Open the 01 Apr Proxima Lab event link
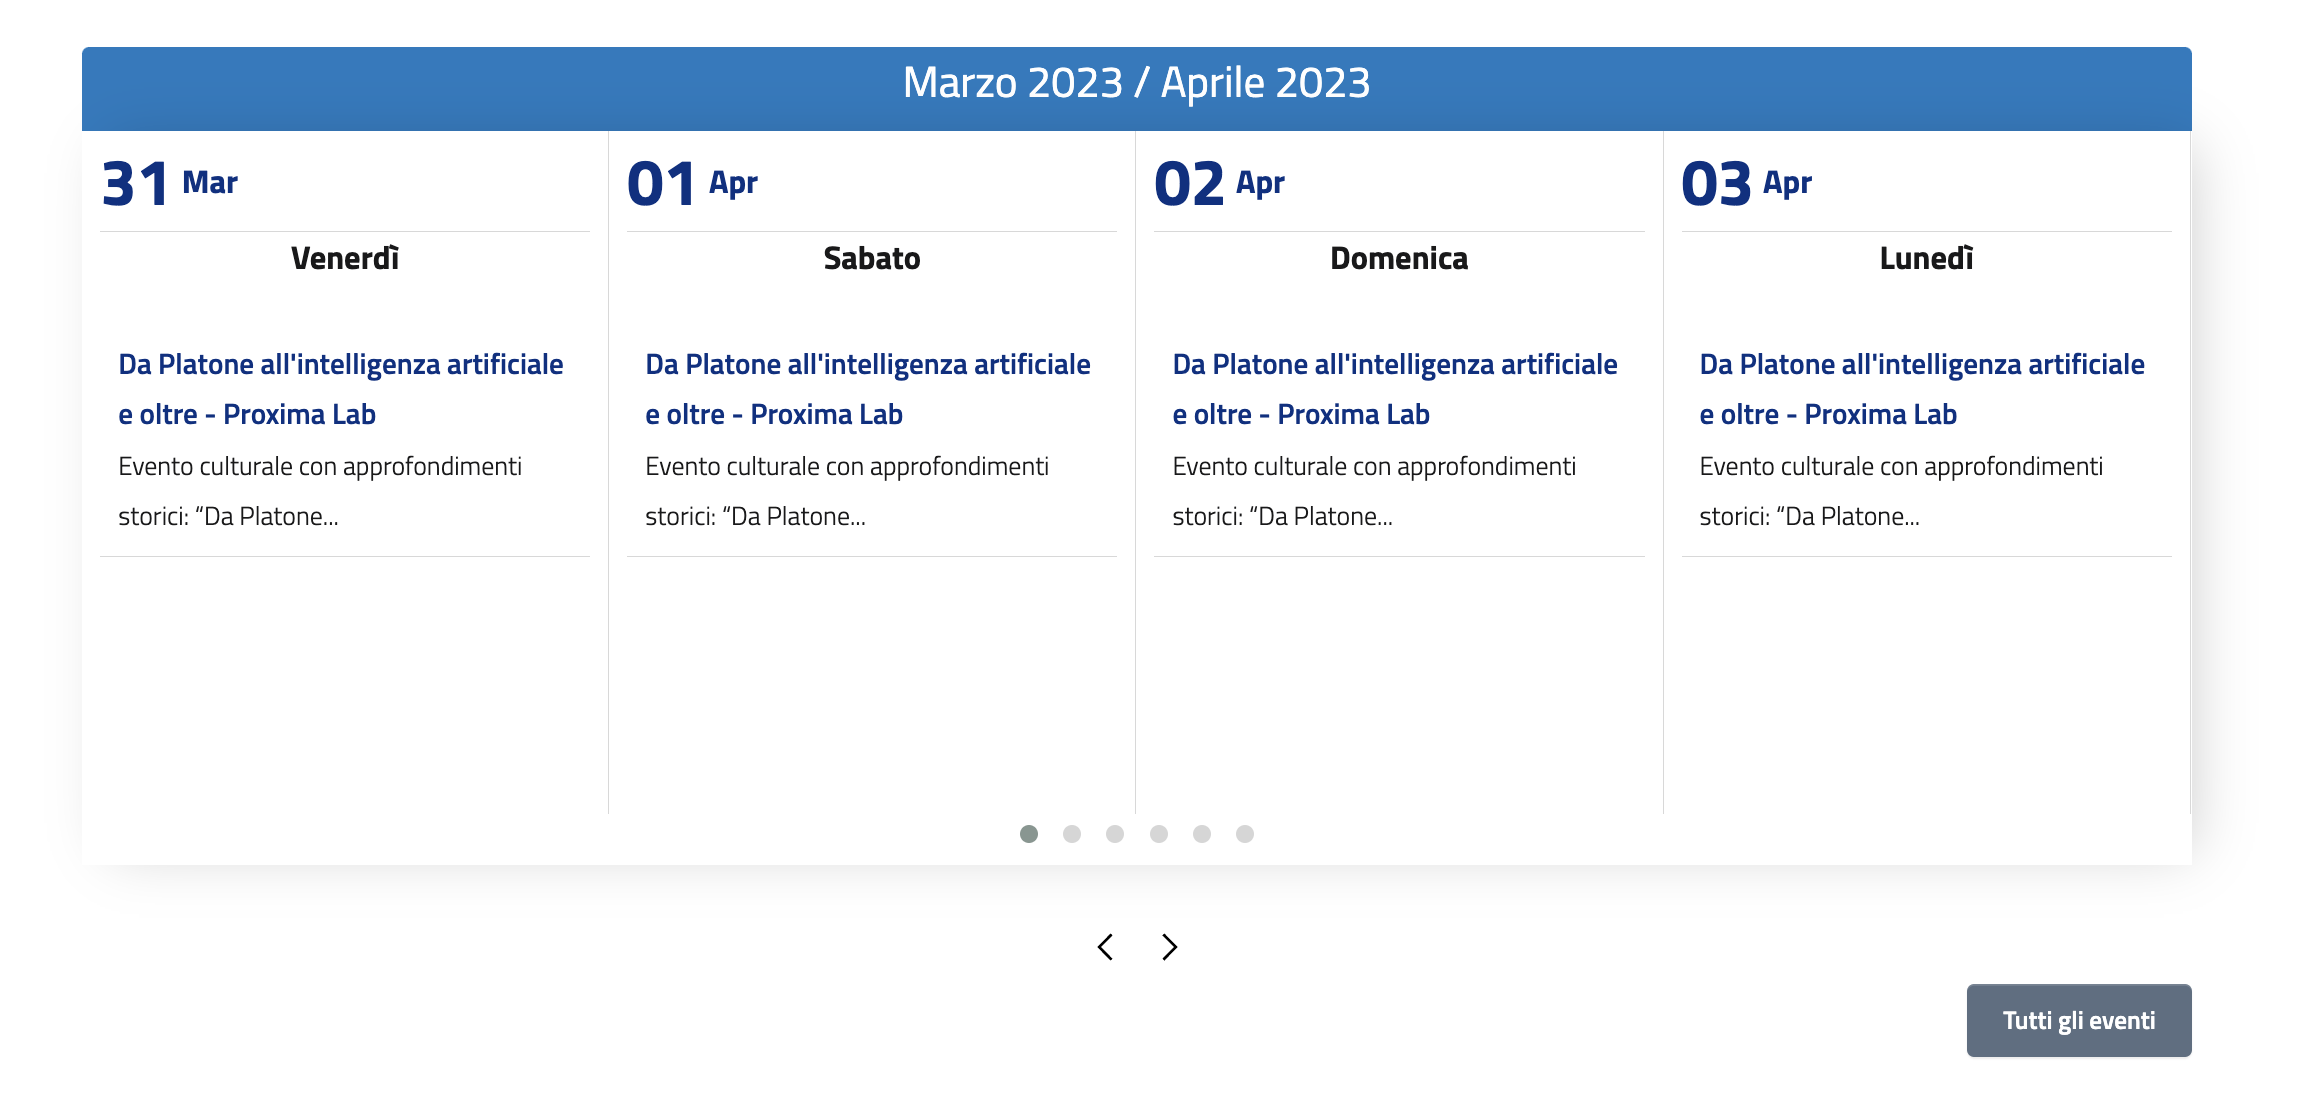Image resolution: width=2308 pixels, height=1094 pixels. click(x=867, y=389)
